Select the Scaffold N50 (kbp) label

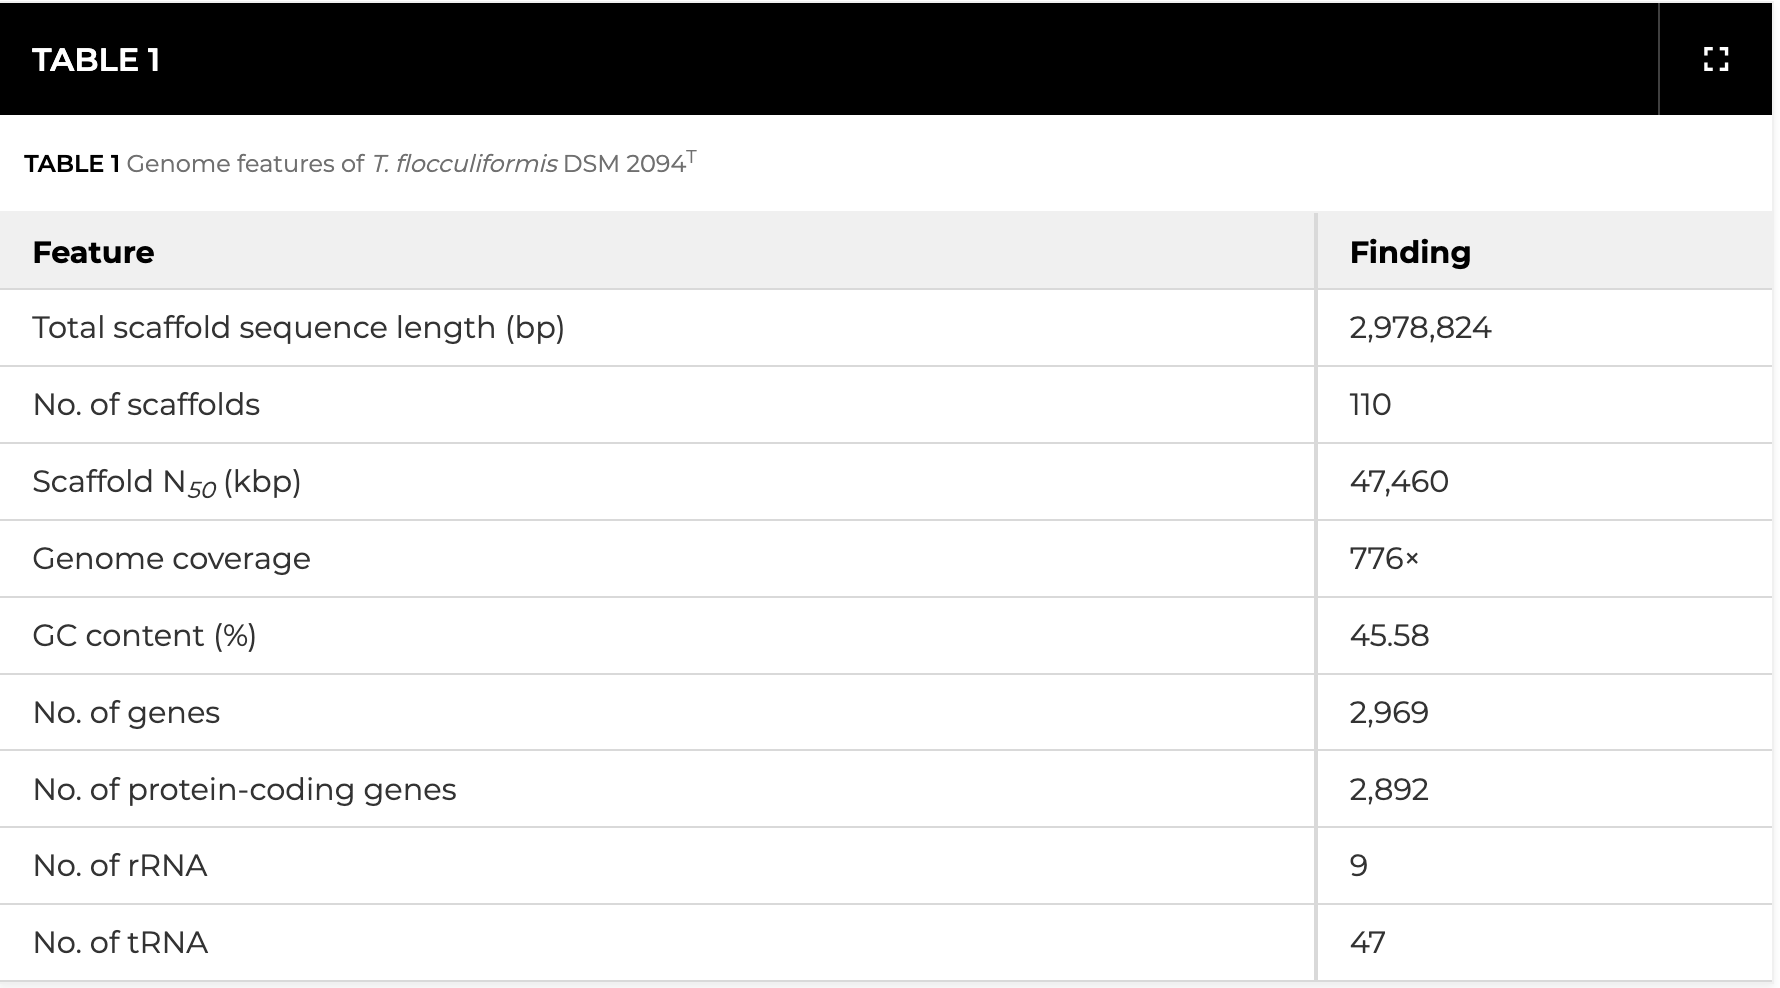[x=166, y=482]
